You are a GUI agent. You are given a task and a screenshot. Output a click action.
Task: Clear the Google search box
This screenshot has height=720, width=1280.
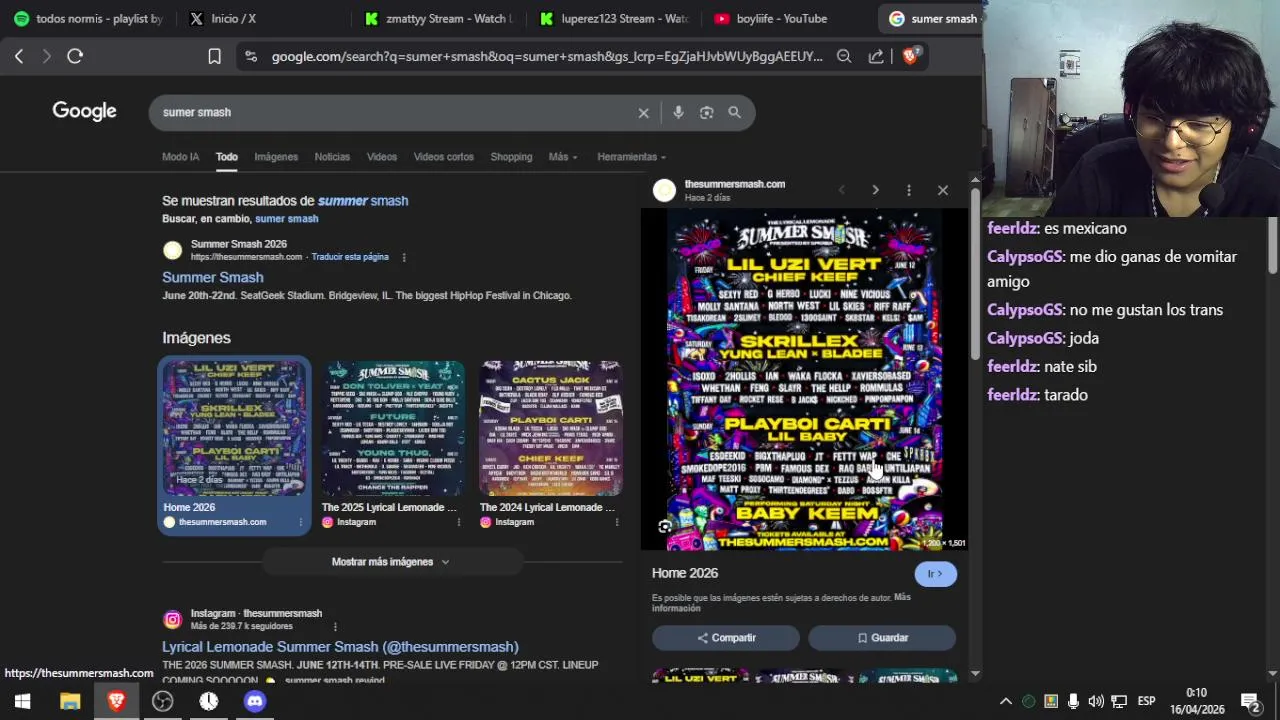644,113
